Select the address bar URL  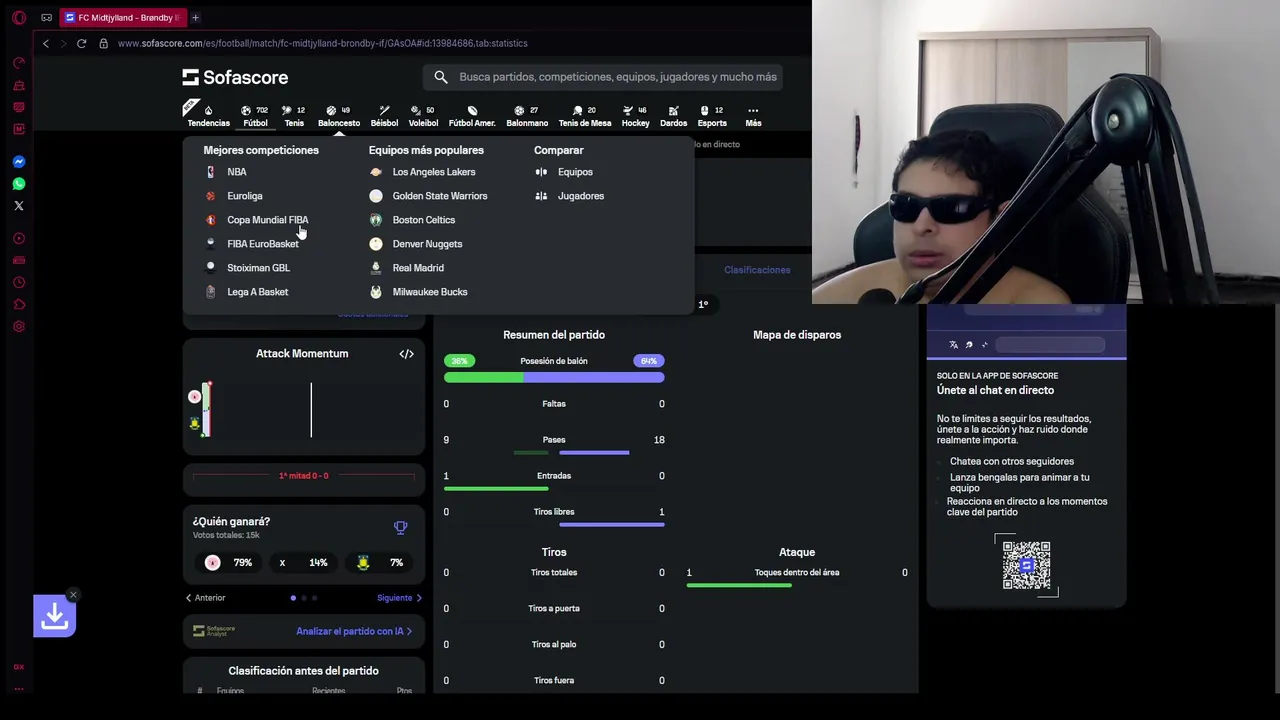pyautogui.click(x=322, y=43)
